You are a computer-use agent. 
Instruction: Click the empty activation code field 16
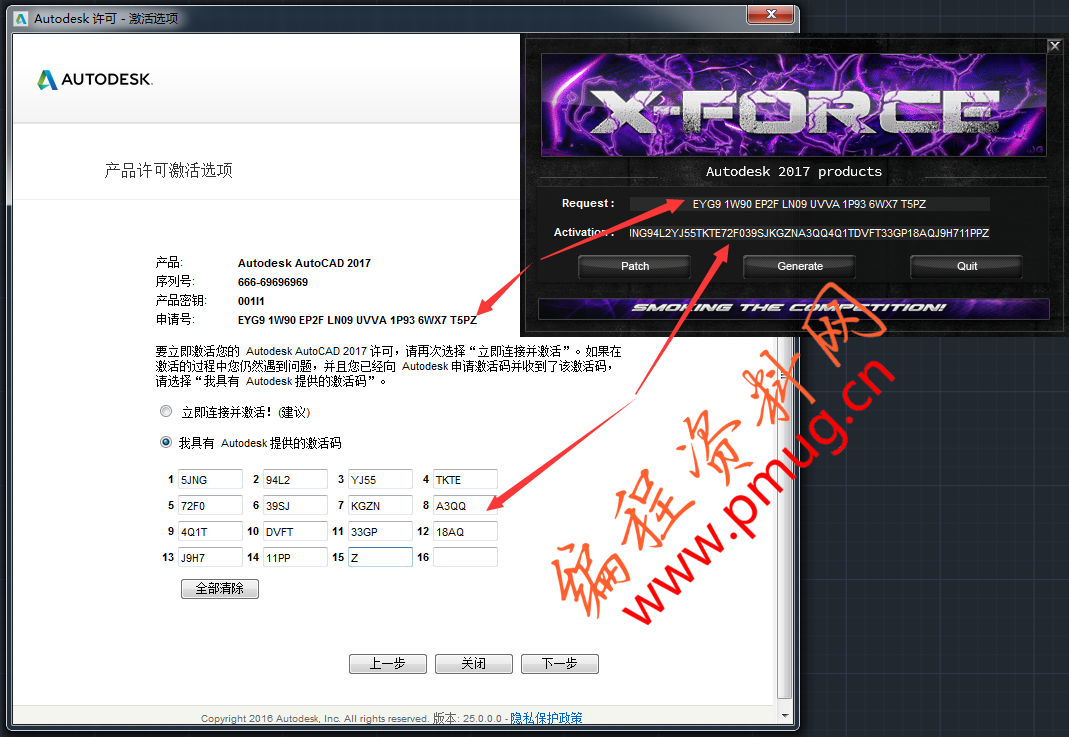coord(465,557)
